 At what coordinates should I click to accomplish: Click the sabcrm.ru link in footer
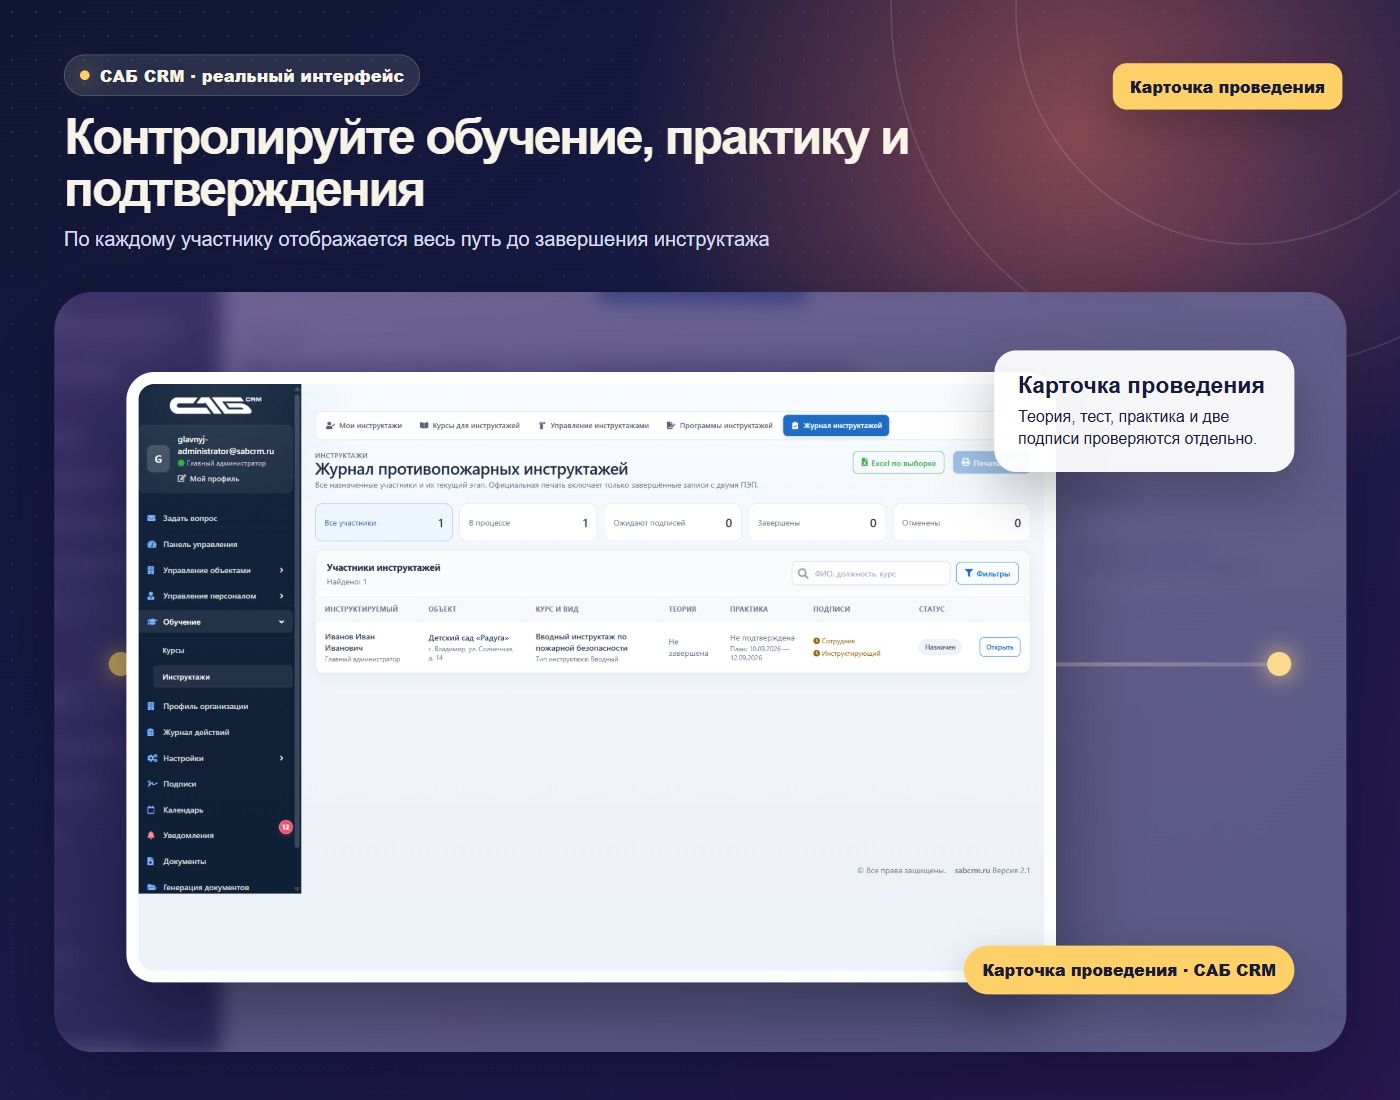971,870
